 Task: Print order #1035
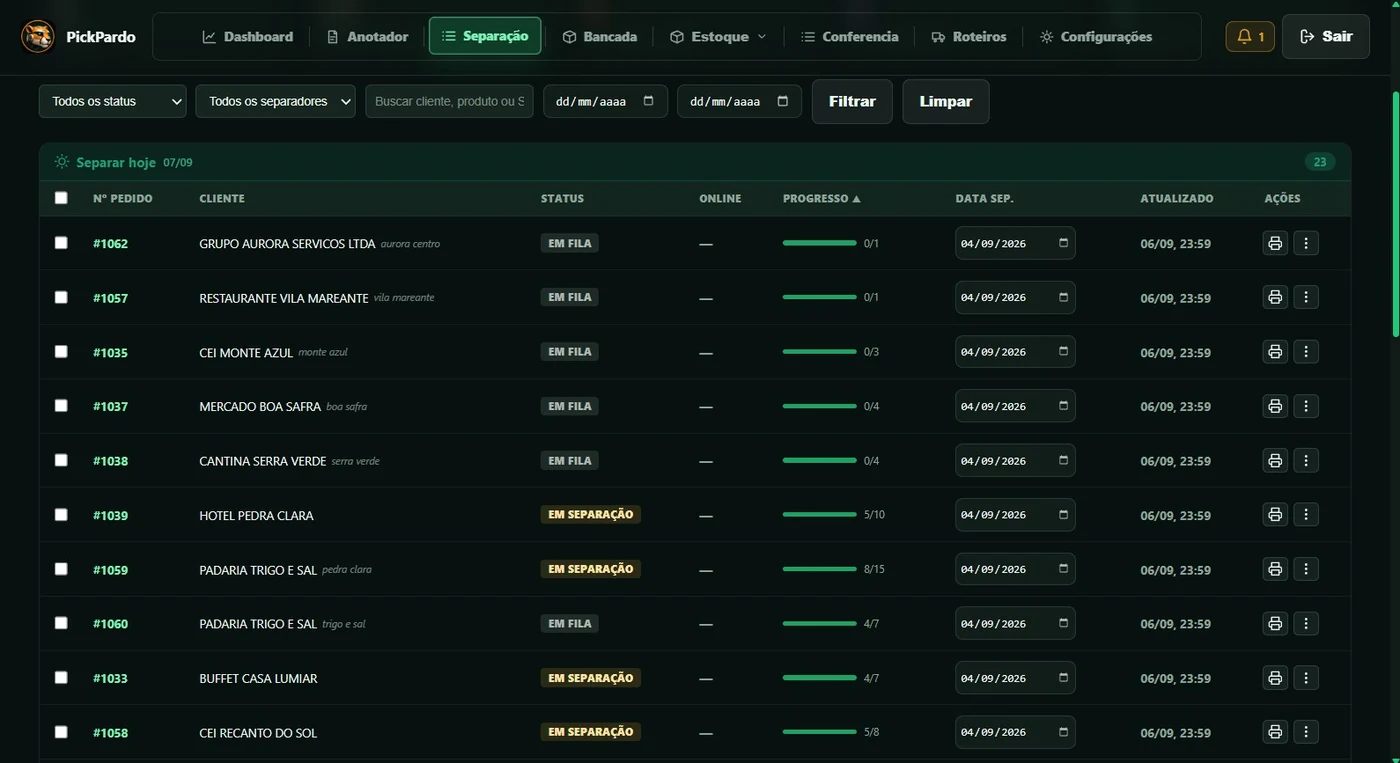1275,352
